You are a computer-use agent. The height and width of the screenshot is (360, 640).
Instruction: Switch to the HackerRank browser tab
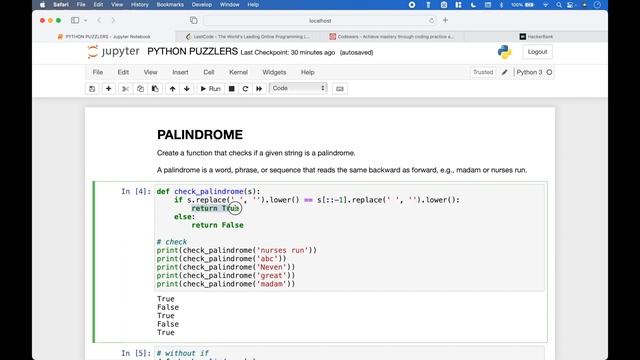(536, 37)
